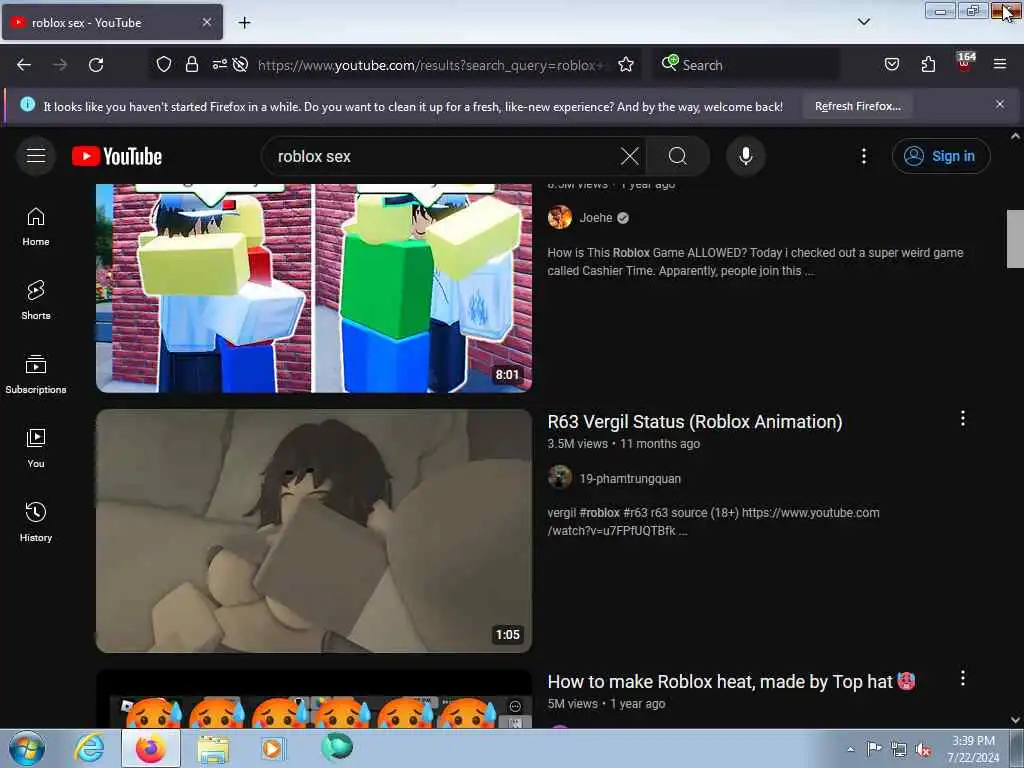Screen dimensions: 1024x768
Task: Click the Action Center flag tray icon
Action: click(x=874, y=748)
